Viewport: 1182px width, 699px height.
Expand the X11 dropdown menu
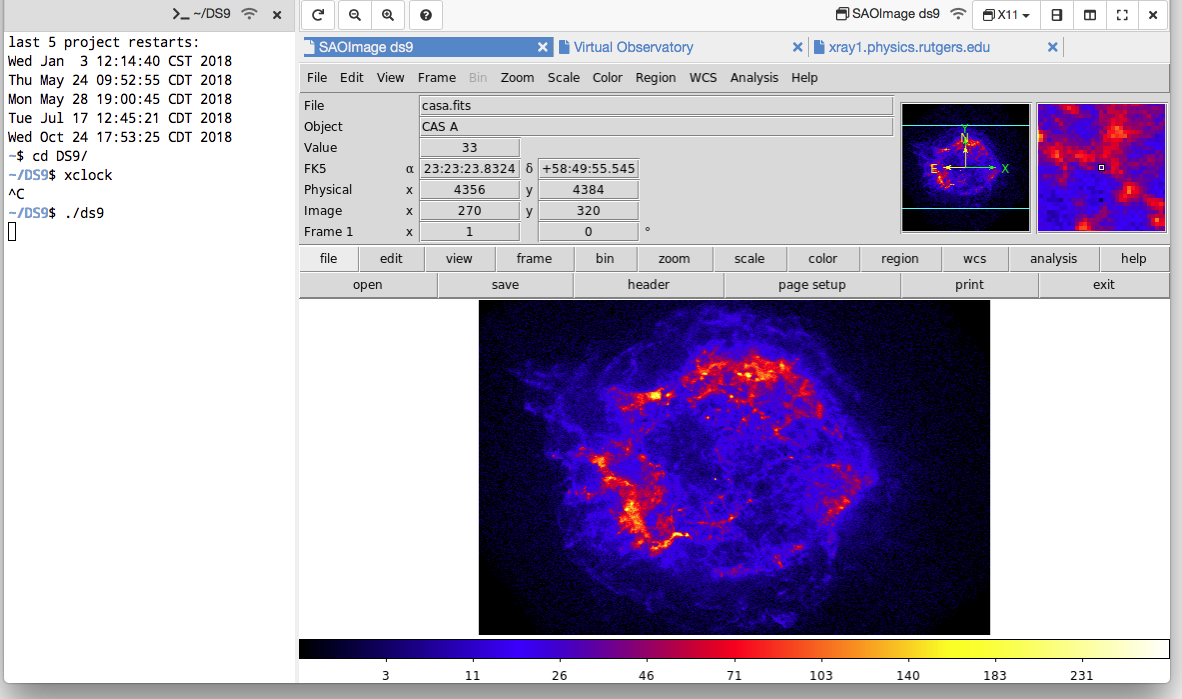[x=1006, y=15]
